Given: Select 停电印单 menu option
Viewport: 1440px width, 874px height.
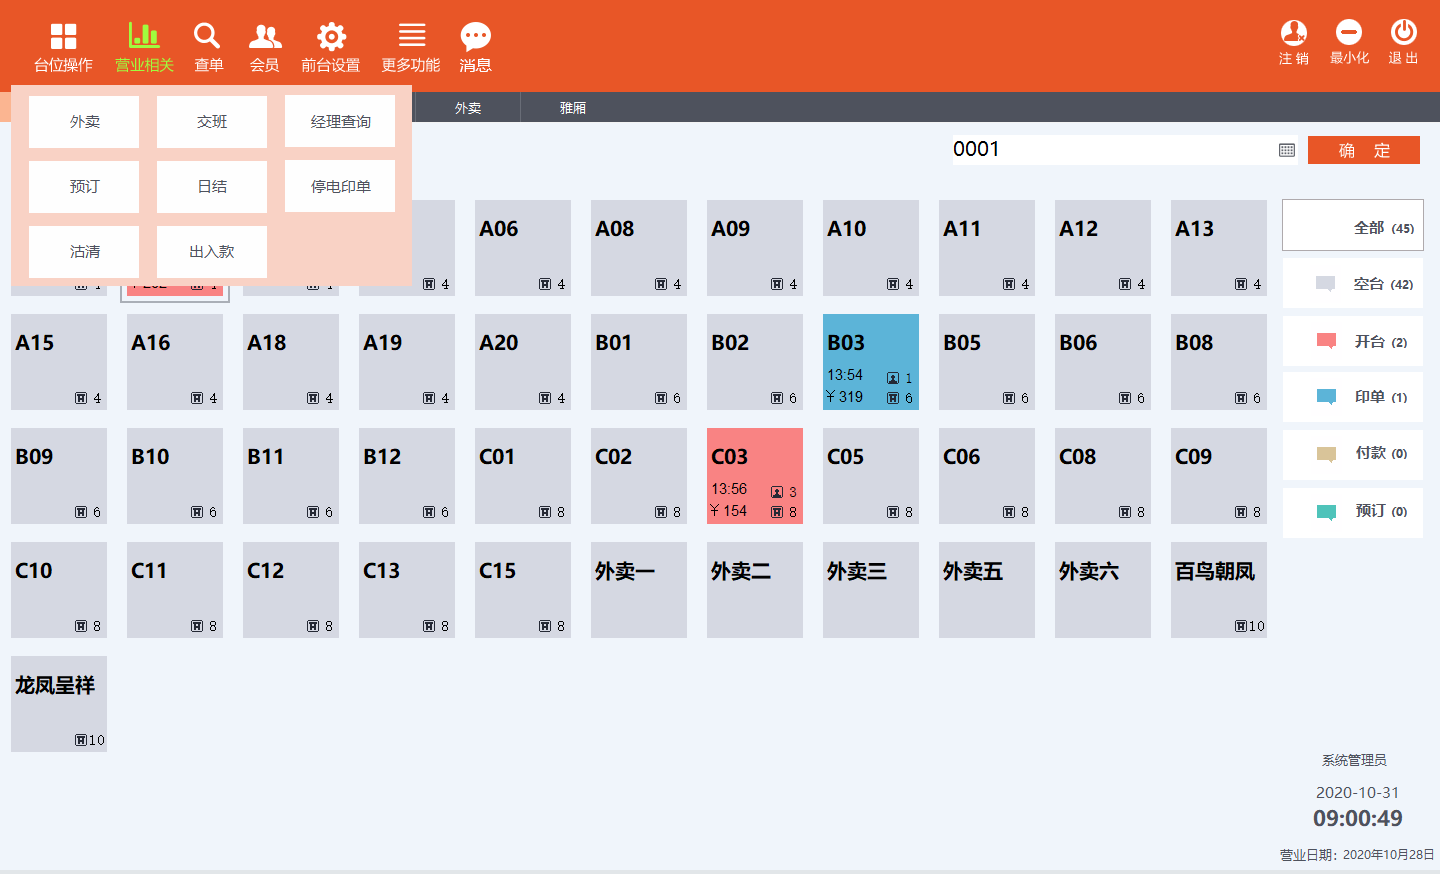Looking at the screenshot, I should (x=340, y=187).
